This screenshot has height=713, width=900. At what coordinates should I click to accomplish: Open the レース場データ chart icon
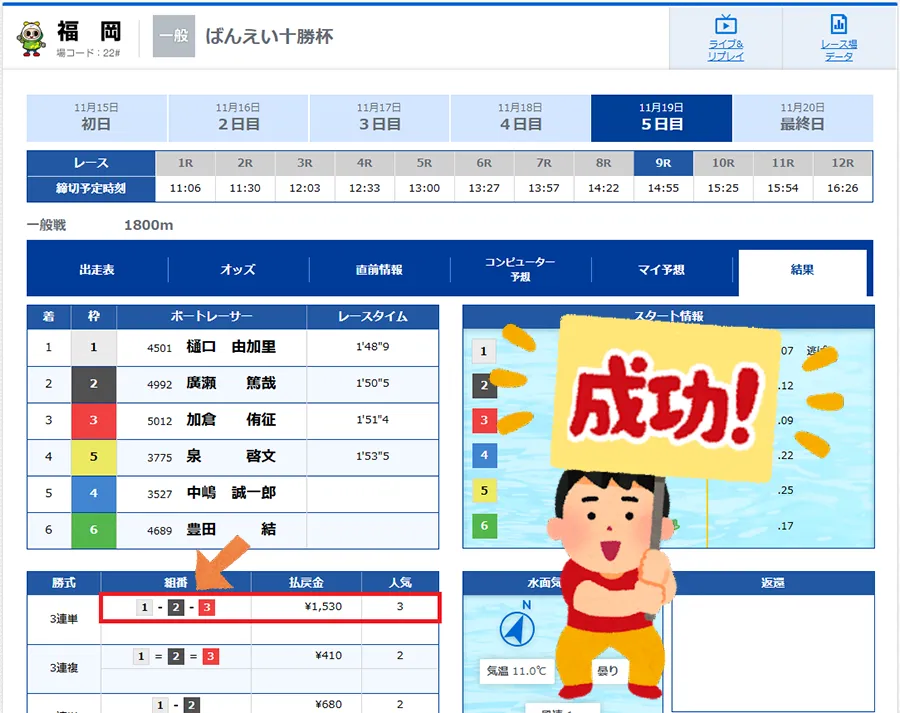click(838, 26)
